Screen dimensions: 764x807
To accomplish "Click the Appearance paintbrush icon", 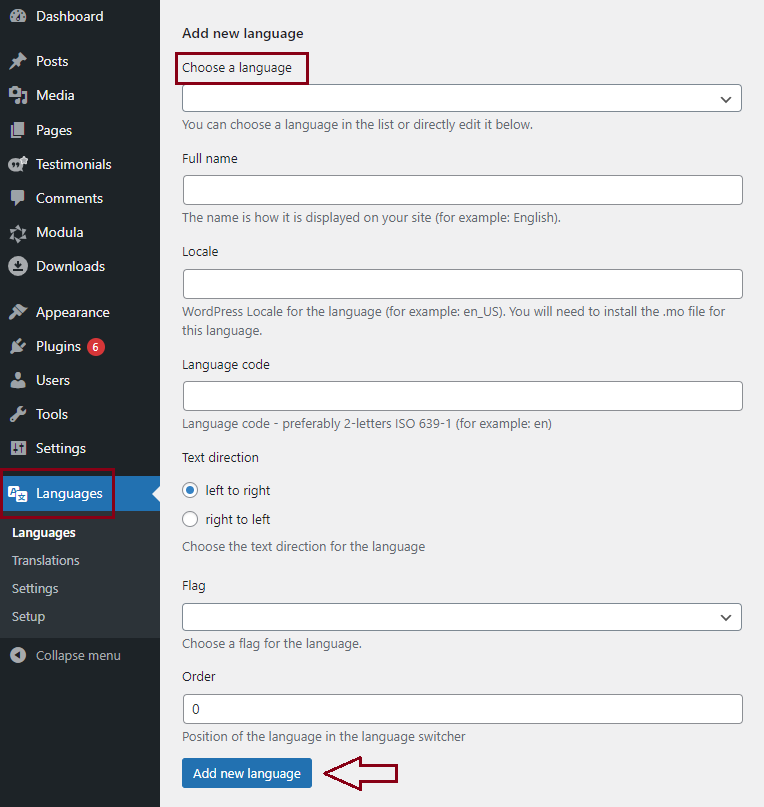I will click(x=18, y=312).
